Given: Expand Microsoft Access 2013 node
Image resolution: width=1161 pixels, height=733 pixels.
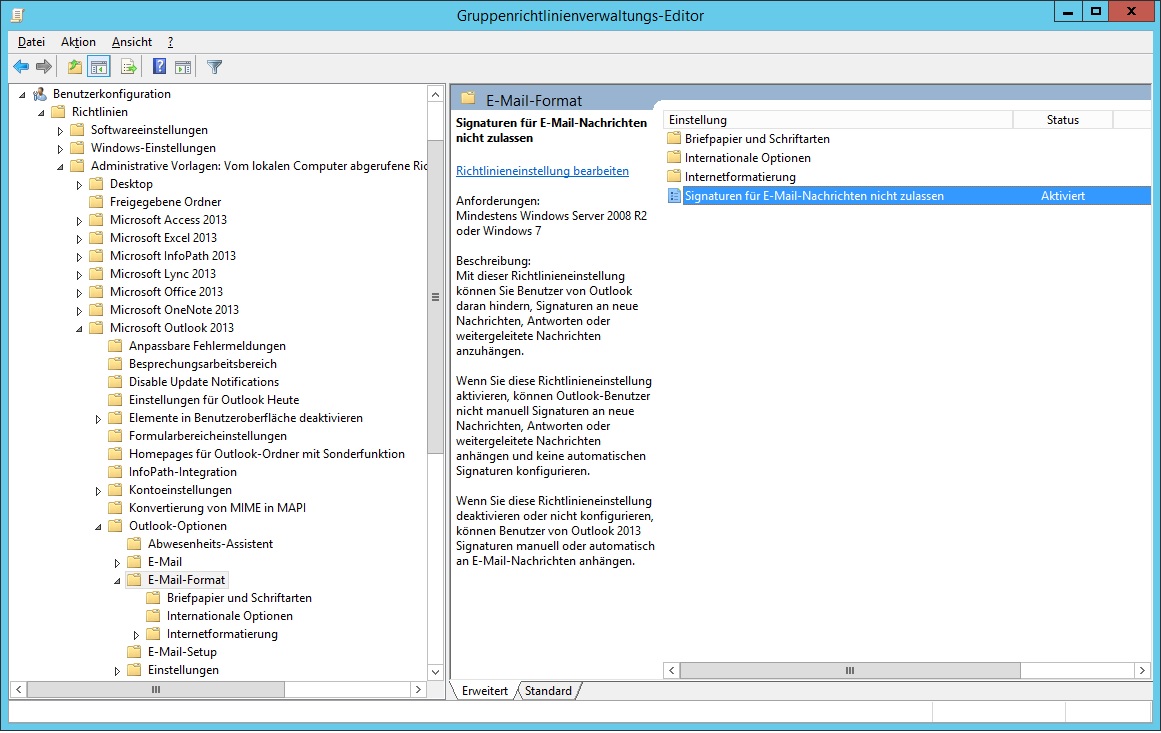Looking at the screenshot, I should coord(79,221).
